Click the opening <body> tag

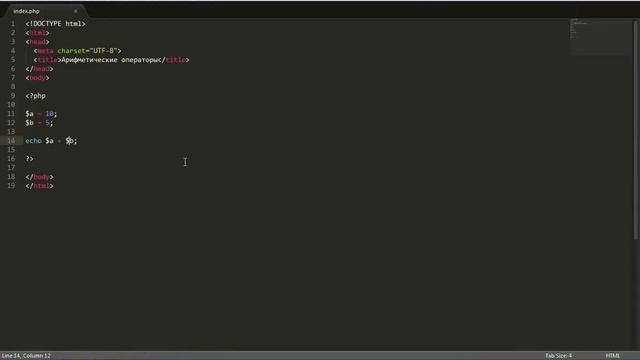pyautogui.click(x=37, y=78)
